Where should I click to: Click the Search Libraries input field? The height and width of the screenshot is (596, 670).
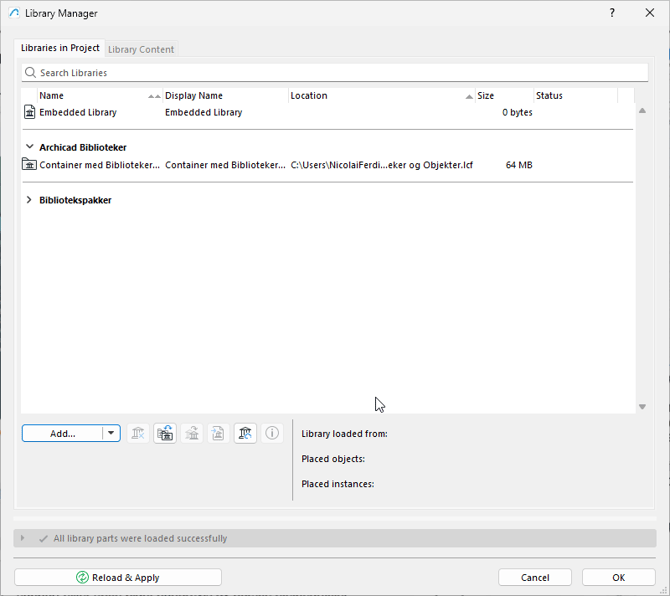tap(340, 73)
